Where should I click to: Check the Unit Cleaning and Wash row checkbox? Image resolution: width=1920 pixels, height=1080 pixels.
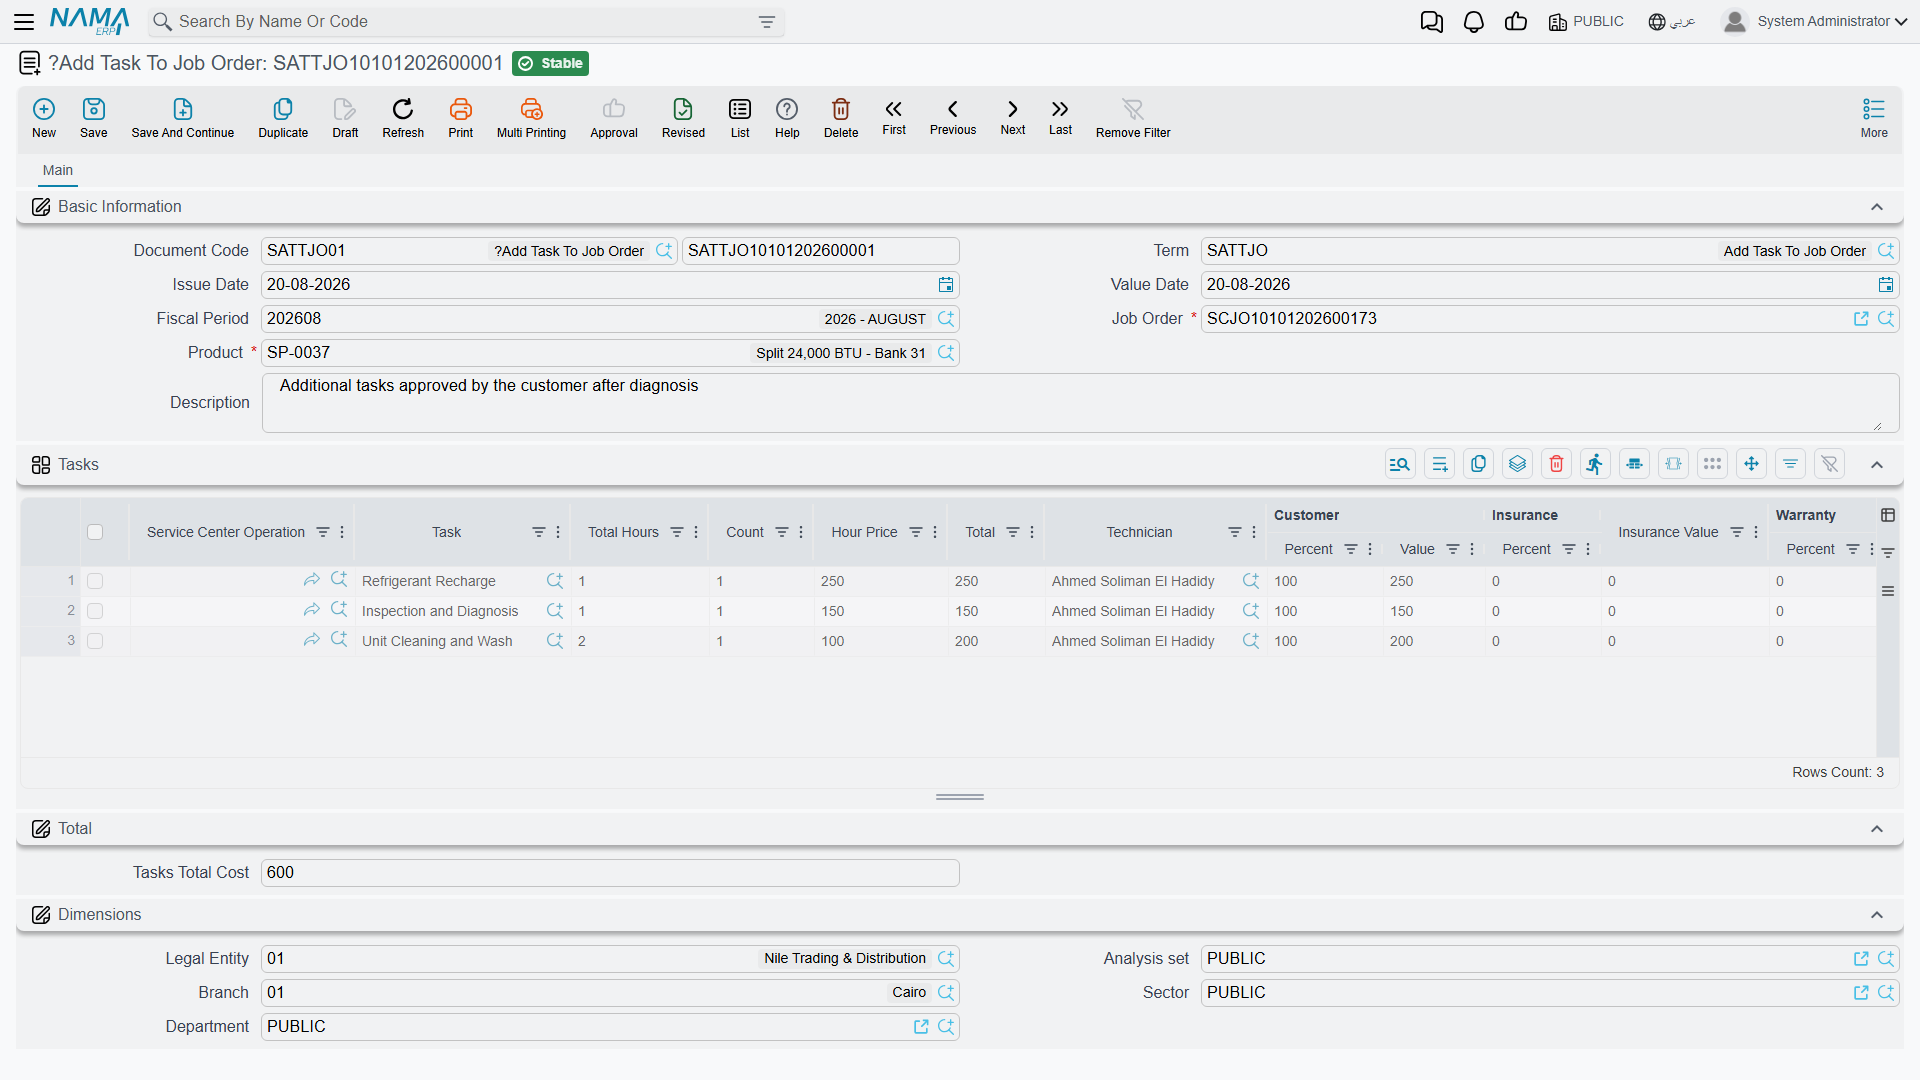[x=95, y=641]
